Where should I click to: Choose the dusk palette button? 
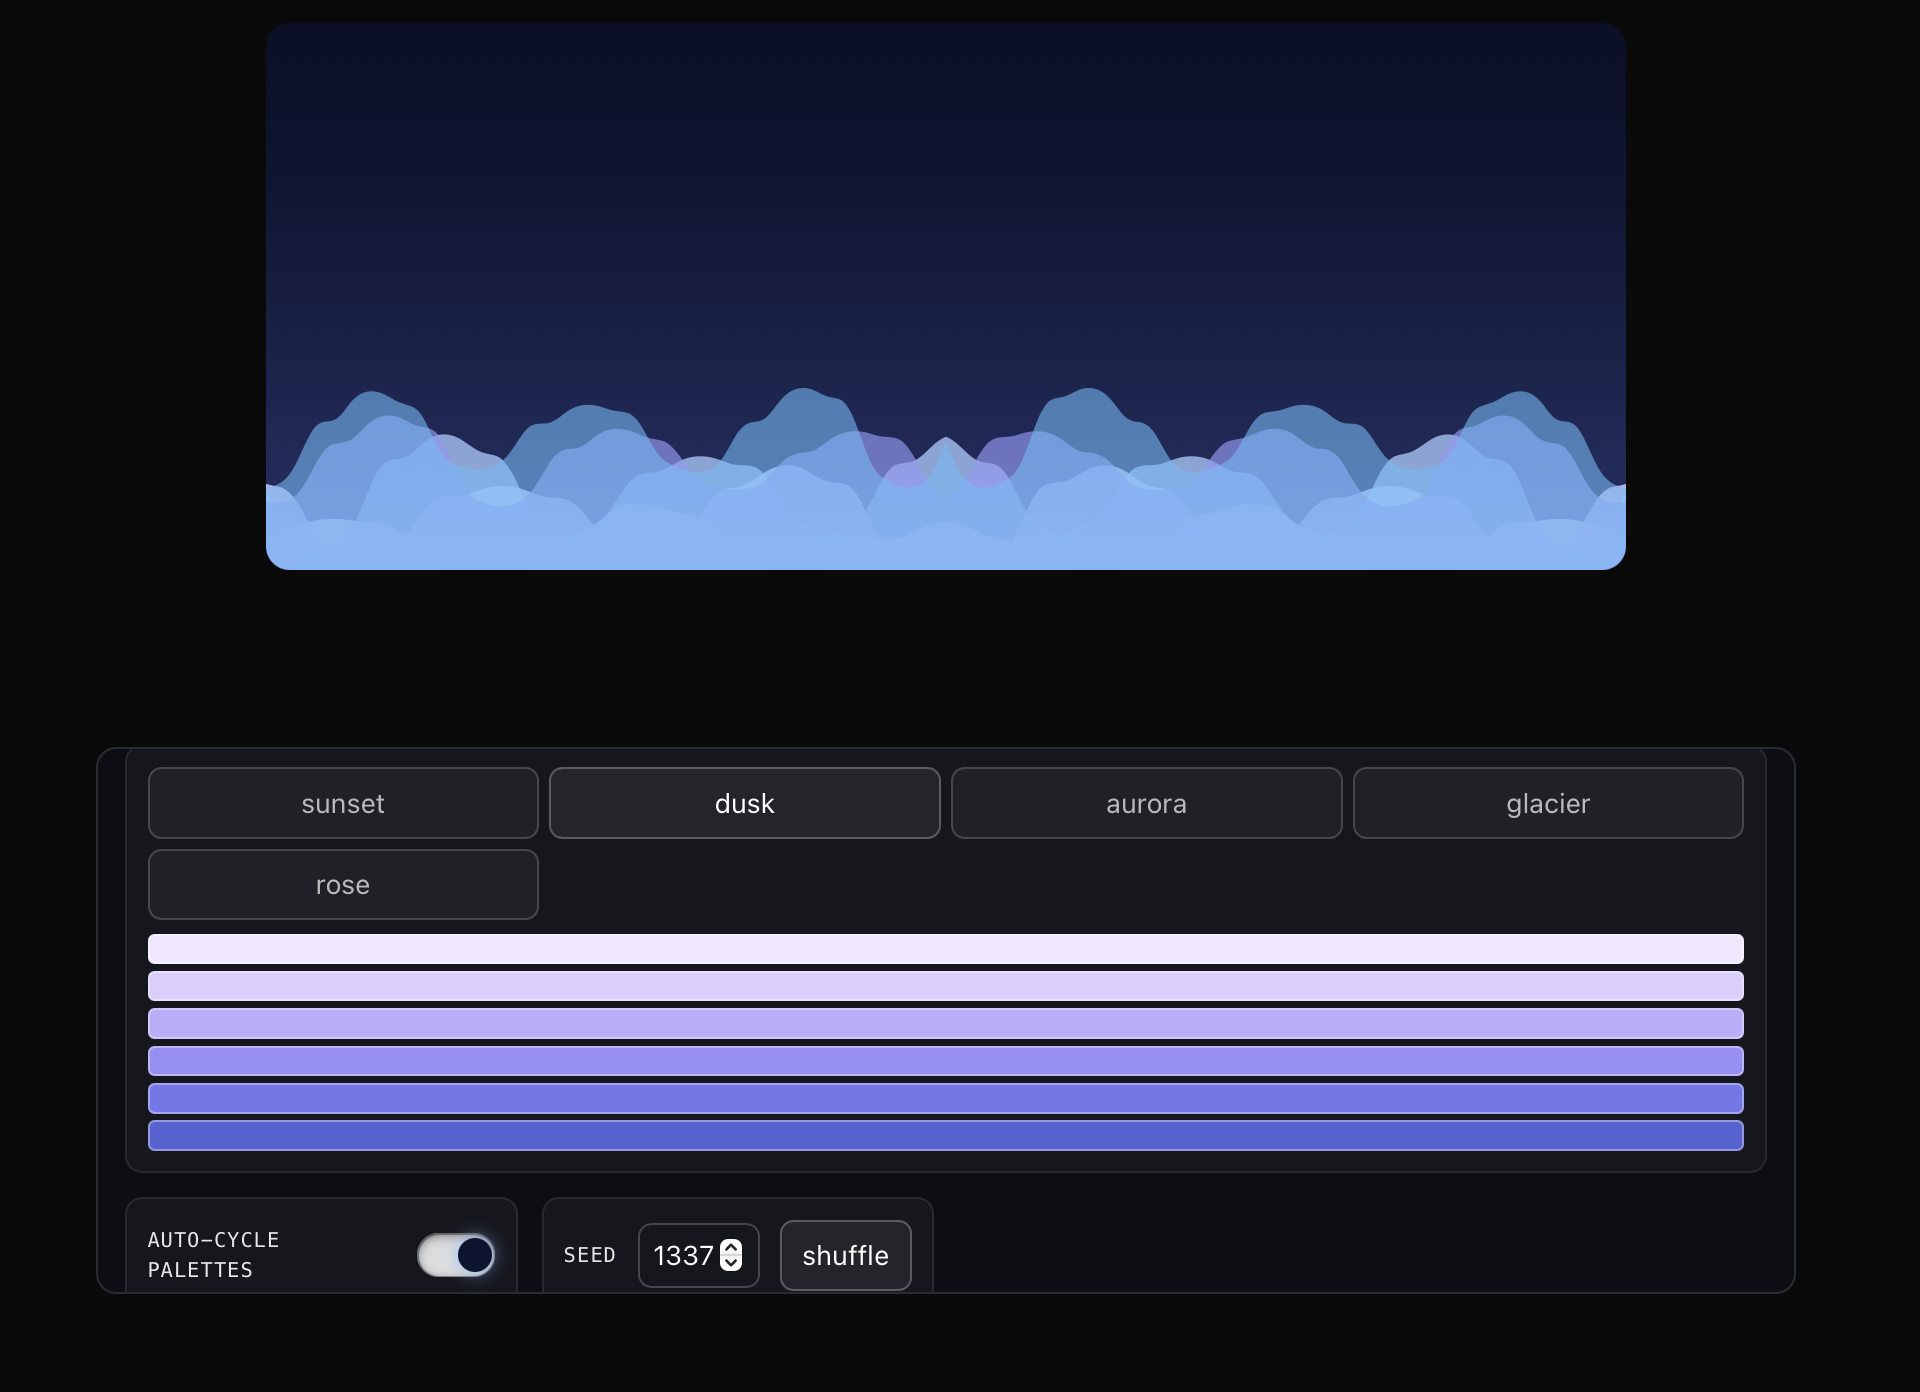click(x=745, y=803)
